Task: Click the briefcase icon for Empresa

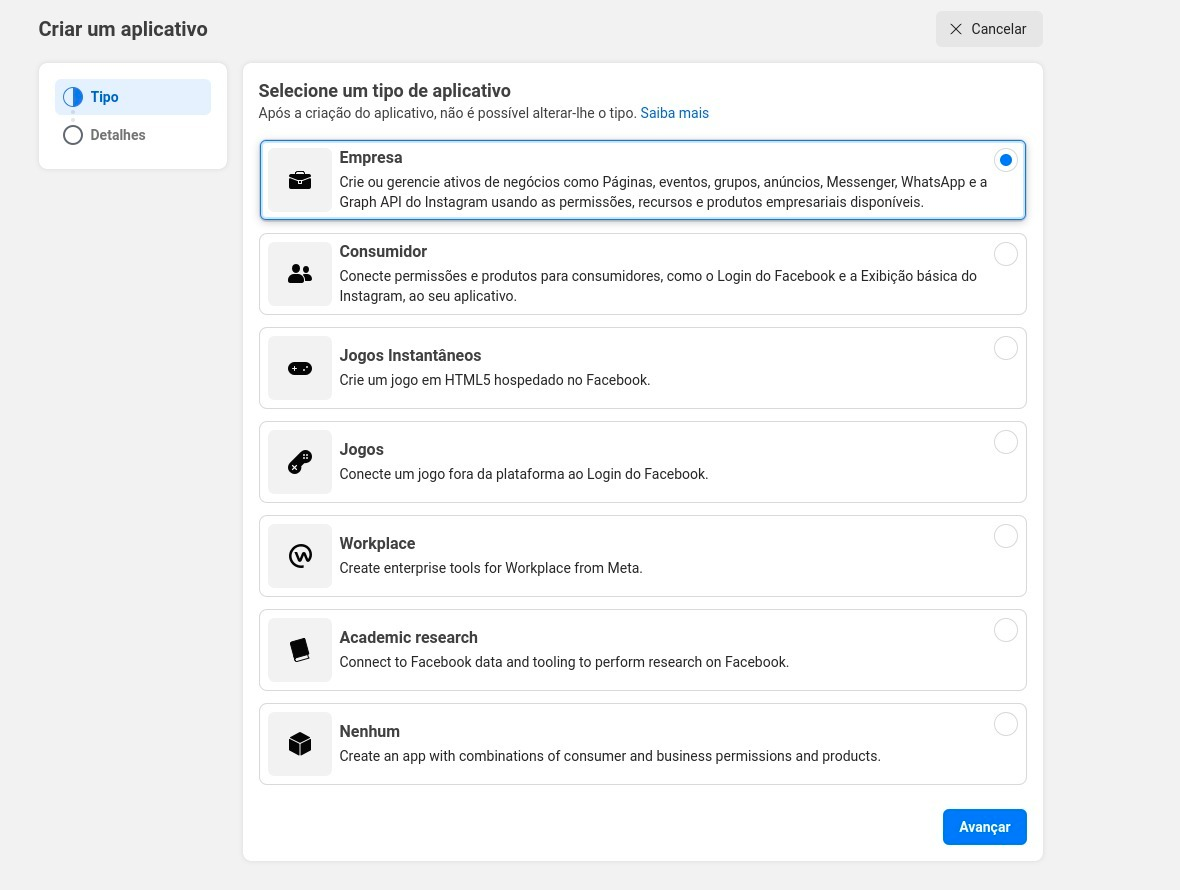Action: (300, 181)
